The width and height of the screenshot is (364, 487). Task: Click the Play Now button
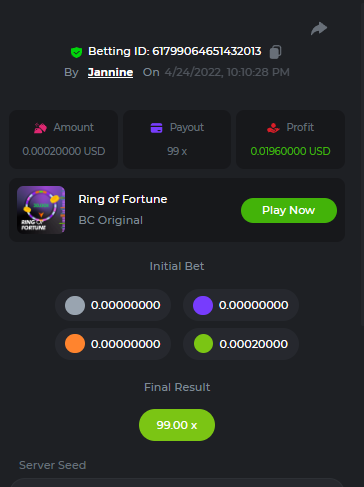click(x=289, y=210)
